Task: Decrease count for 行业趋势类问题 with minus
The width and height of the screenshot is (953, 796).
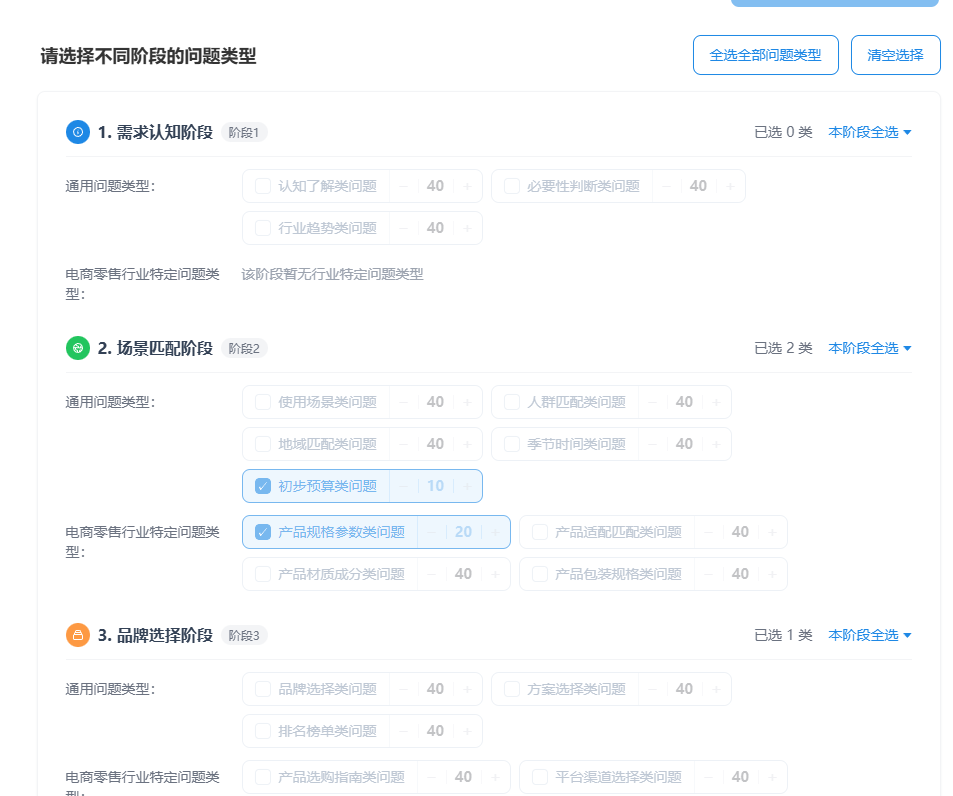Action: click(x=404, y=228)
